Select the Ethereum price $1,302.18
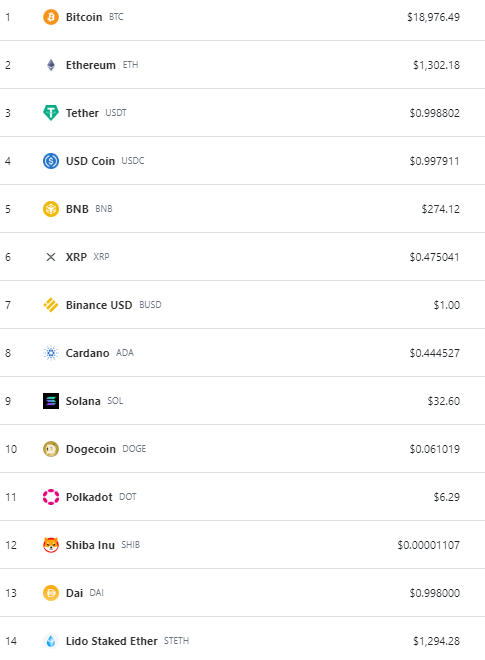The height and width of the screenshot is (660, 485). coord(437,65)
